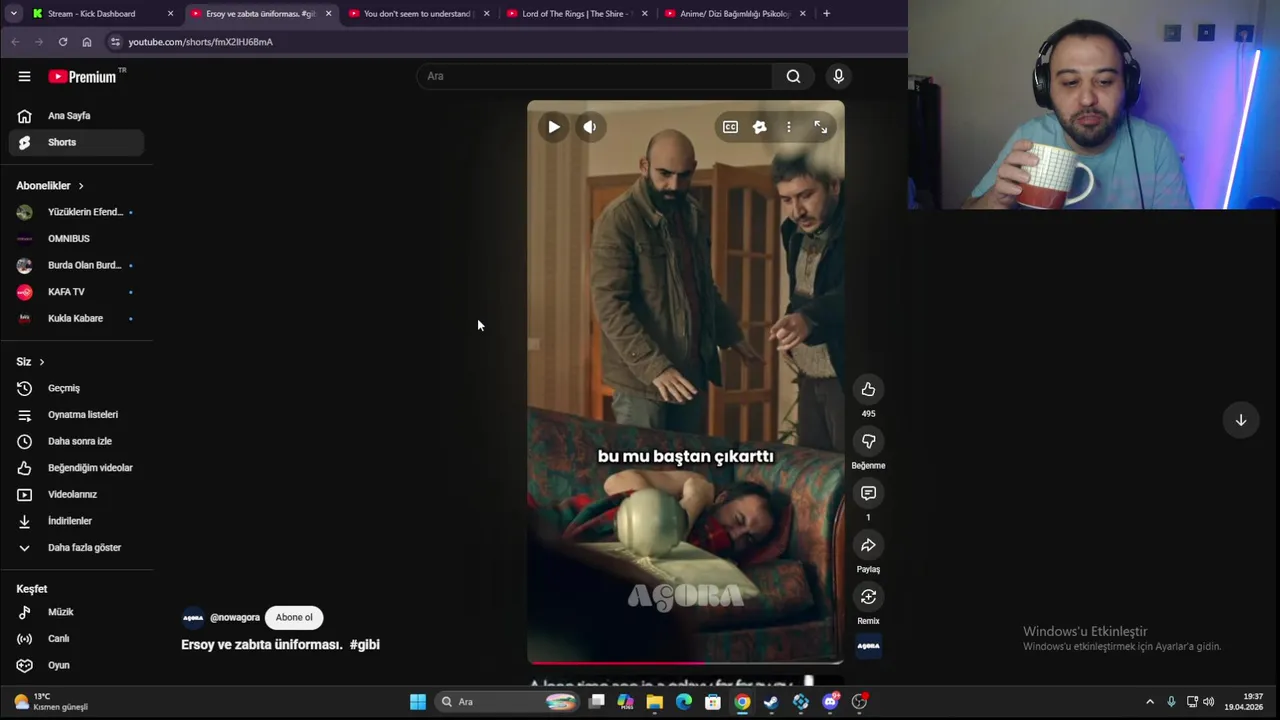Switch to Anime/ Dizi Bağımlılığı tab
Screen dimensions: 1280x720
point(735,14)
